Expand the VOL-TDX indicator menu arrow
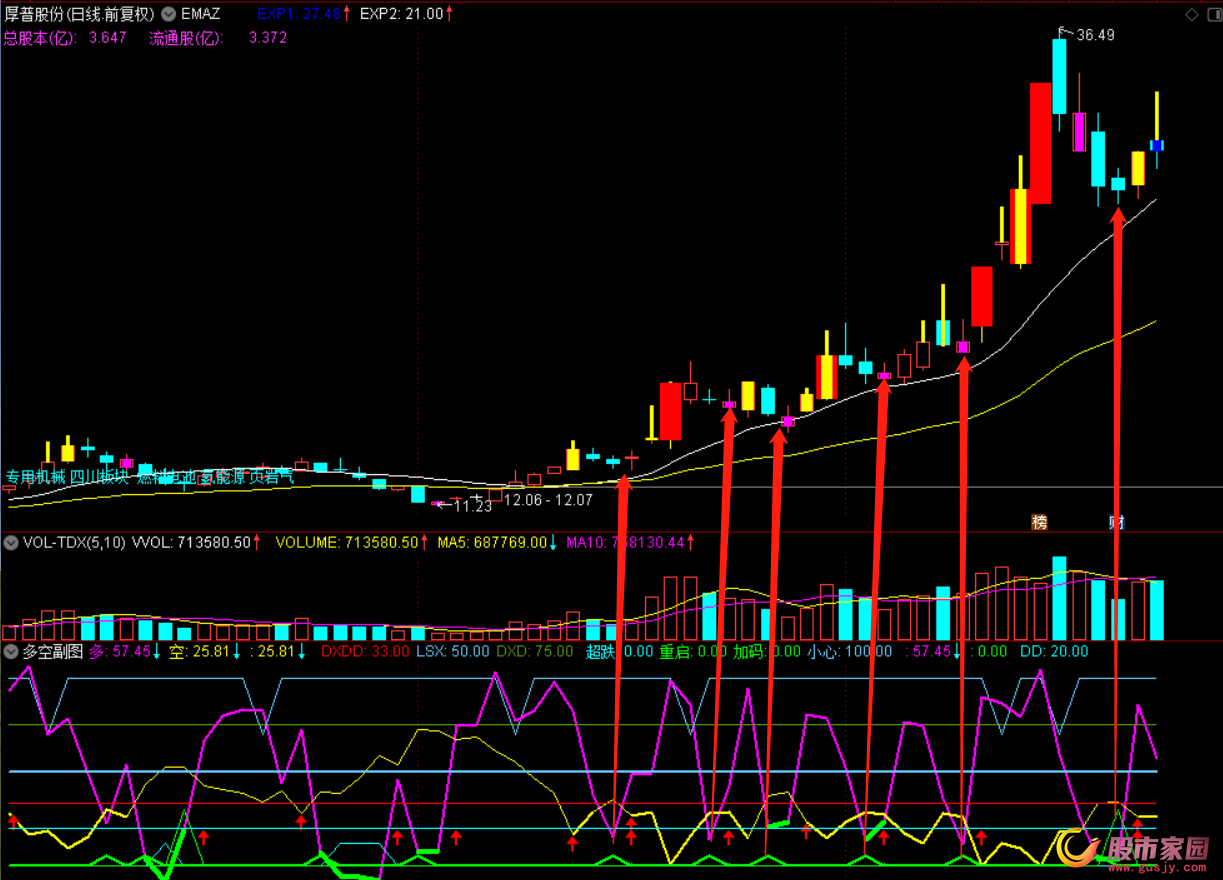 [x=11, y=543]
